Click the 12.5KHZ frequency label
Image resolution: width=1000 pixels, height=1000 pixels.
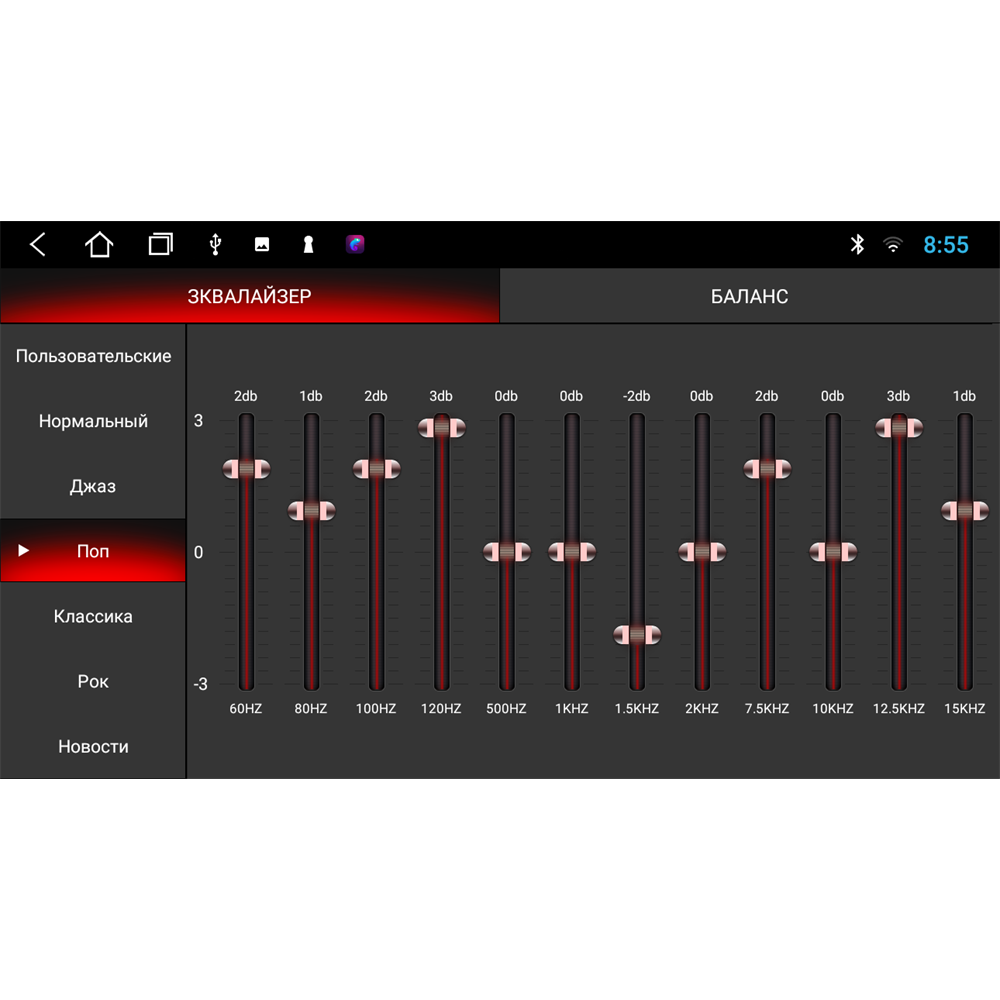pos(899,709)
